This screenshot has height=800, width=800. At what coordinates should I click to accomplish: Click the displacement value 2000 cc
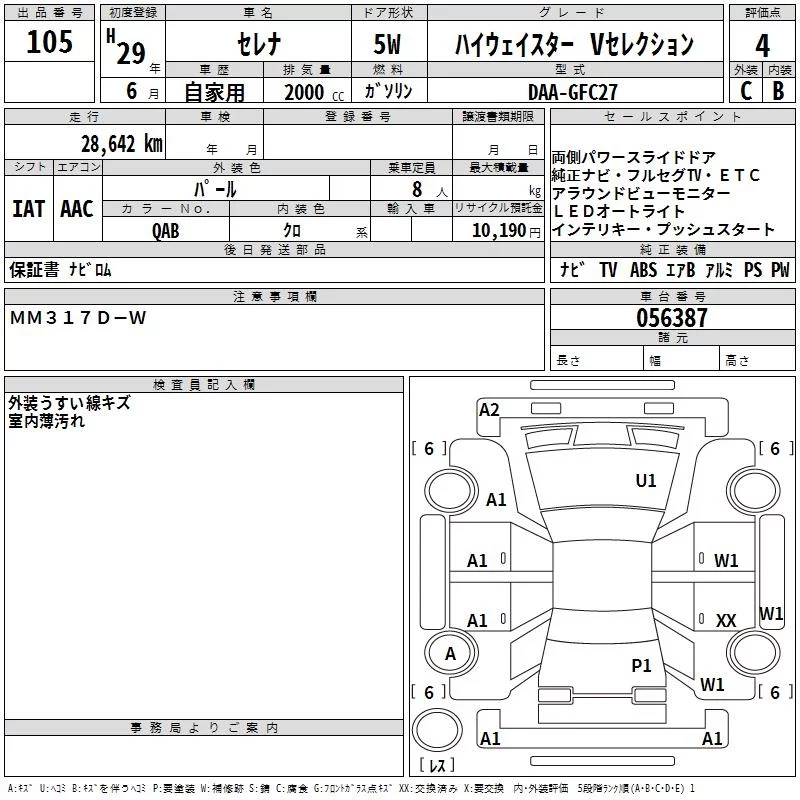[314, 92]
